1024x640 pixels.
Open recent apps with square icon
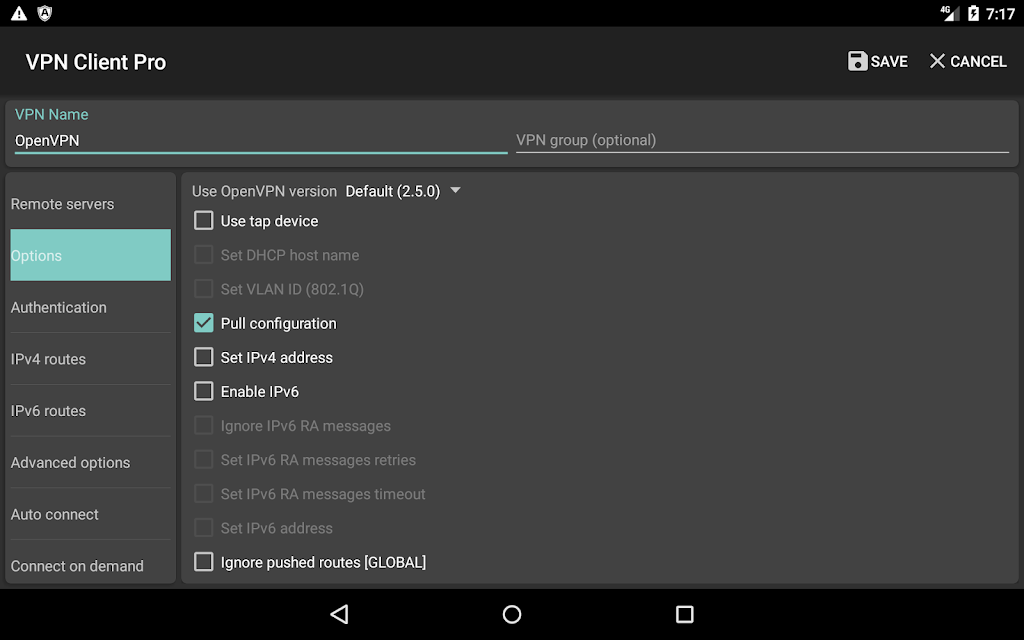pos(684,614)
